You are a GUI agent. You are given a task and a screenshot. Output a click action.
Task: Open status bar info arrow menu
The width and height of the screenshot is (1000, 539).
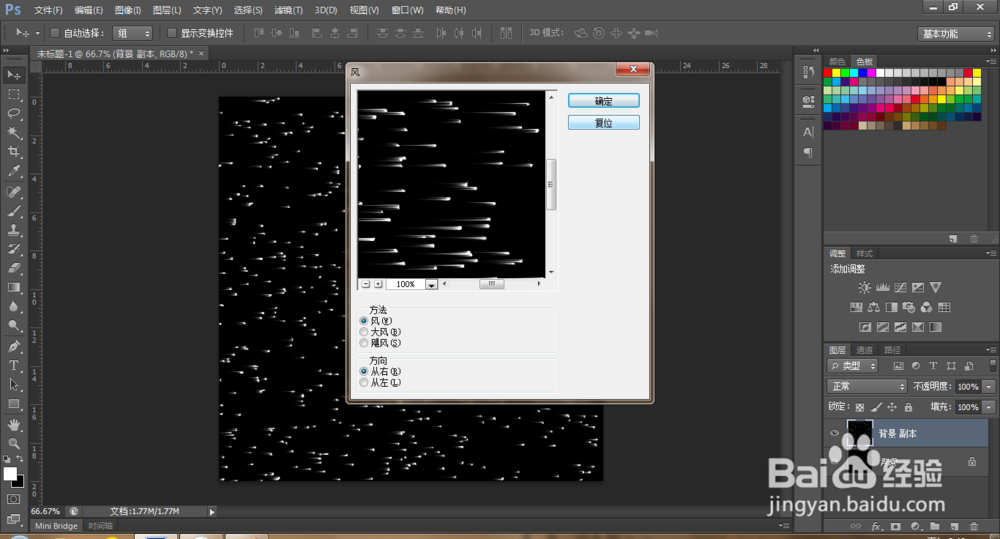(212, 512)
